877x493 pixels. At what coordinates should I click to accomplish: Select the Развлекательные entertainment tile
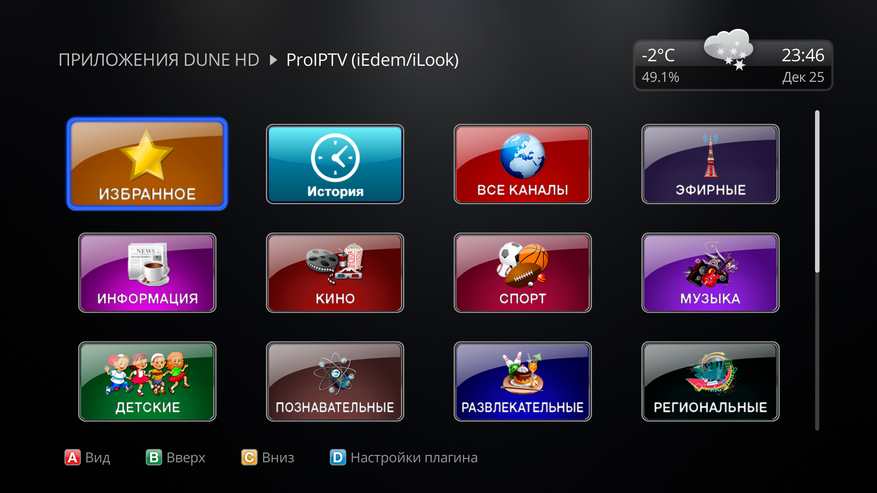pyautogui.click(x=522, y=381)
